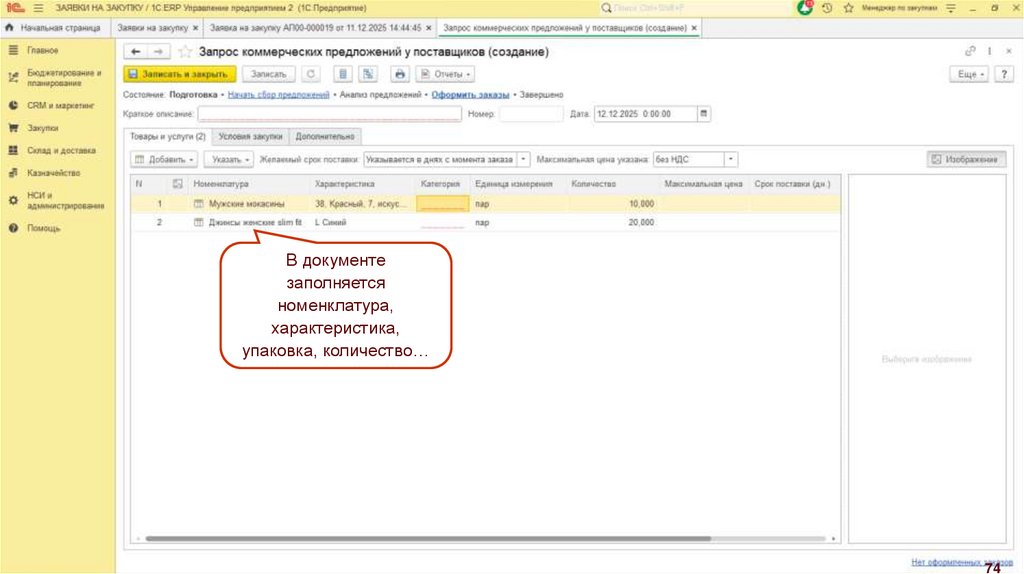Screen dimensions: 1024x574
Task: Switch to the Условия закупки tab
Action: [250, 136]
